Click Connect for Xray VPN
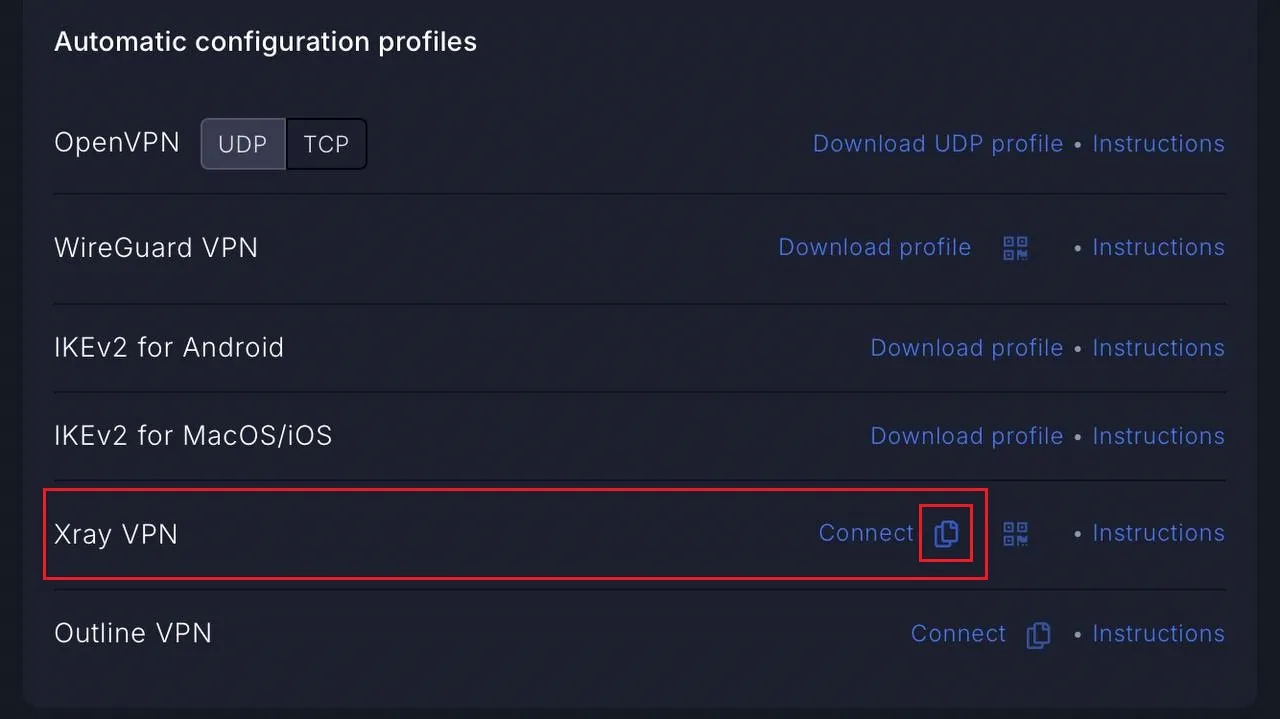1280x719 pixels. point(866,533)
